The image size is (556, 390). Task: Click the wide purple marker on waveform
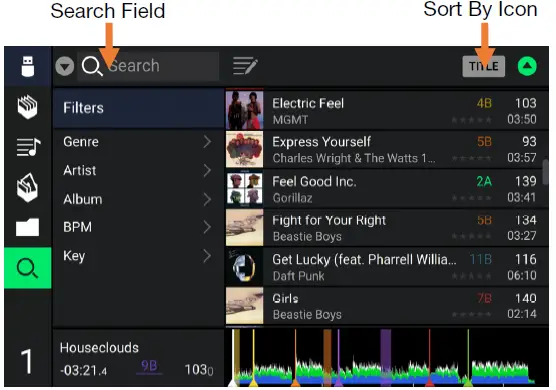pyautogui.click(x=386, y=357)
